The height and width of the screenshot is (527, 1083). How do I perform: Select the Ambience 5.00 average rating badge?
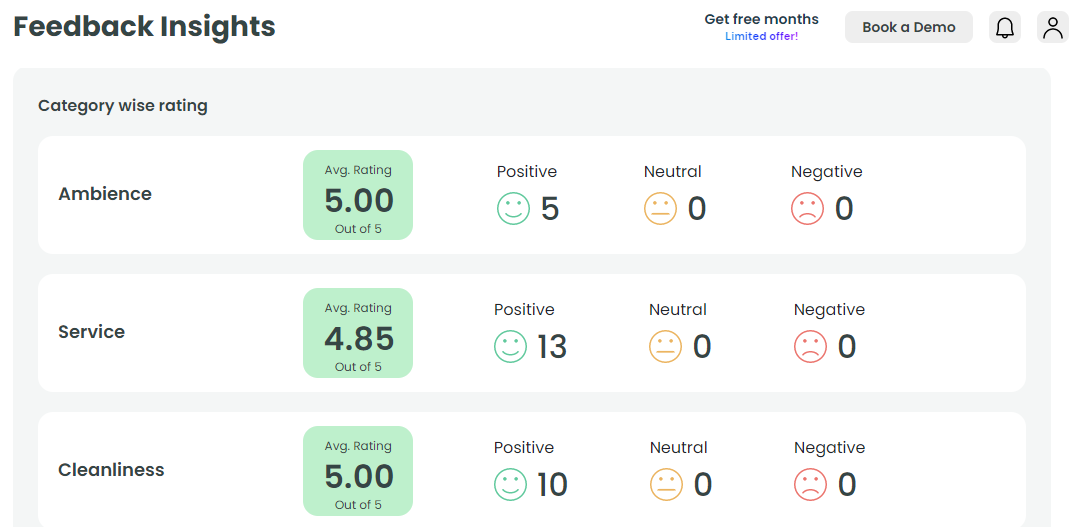358,195
